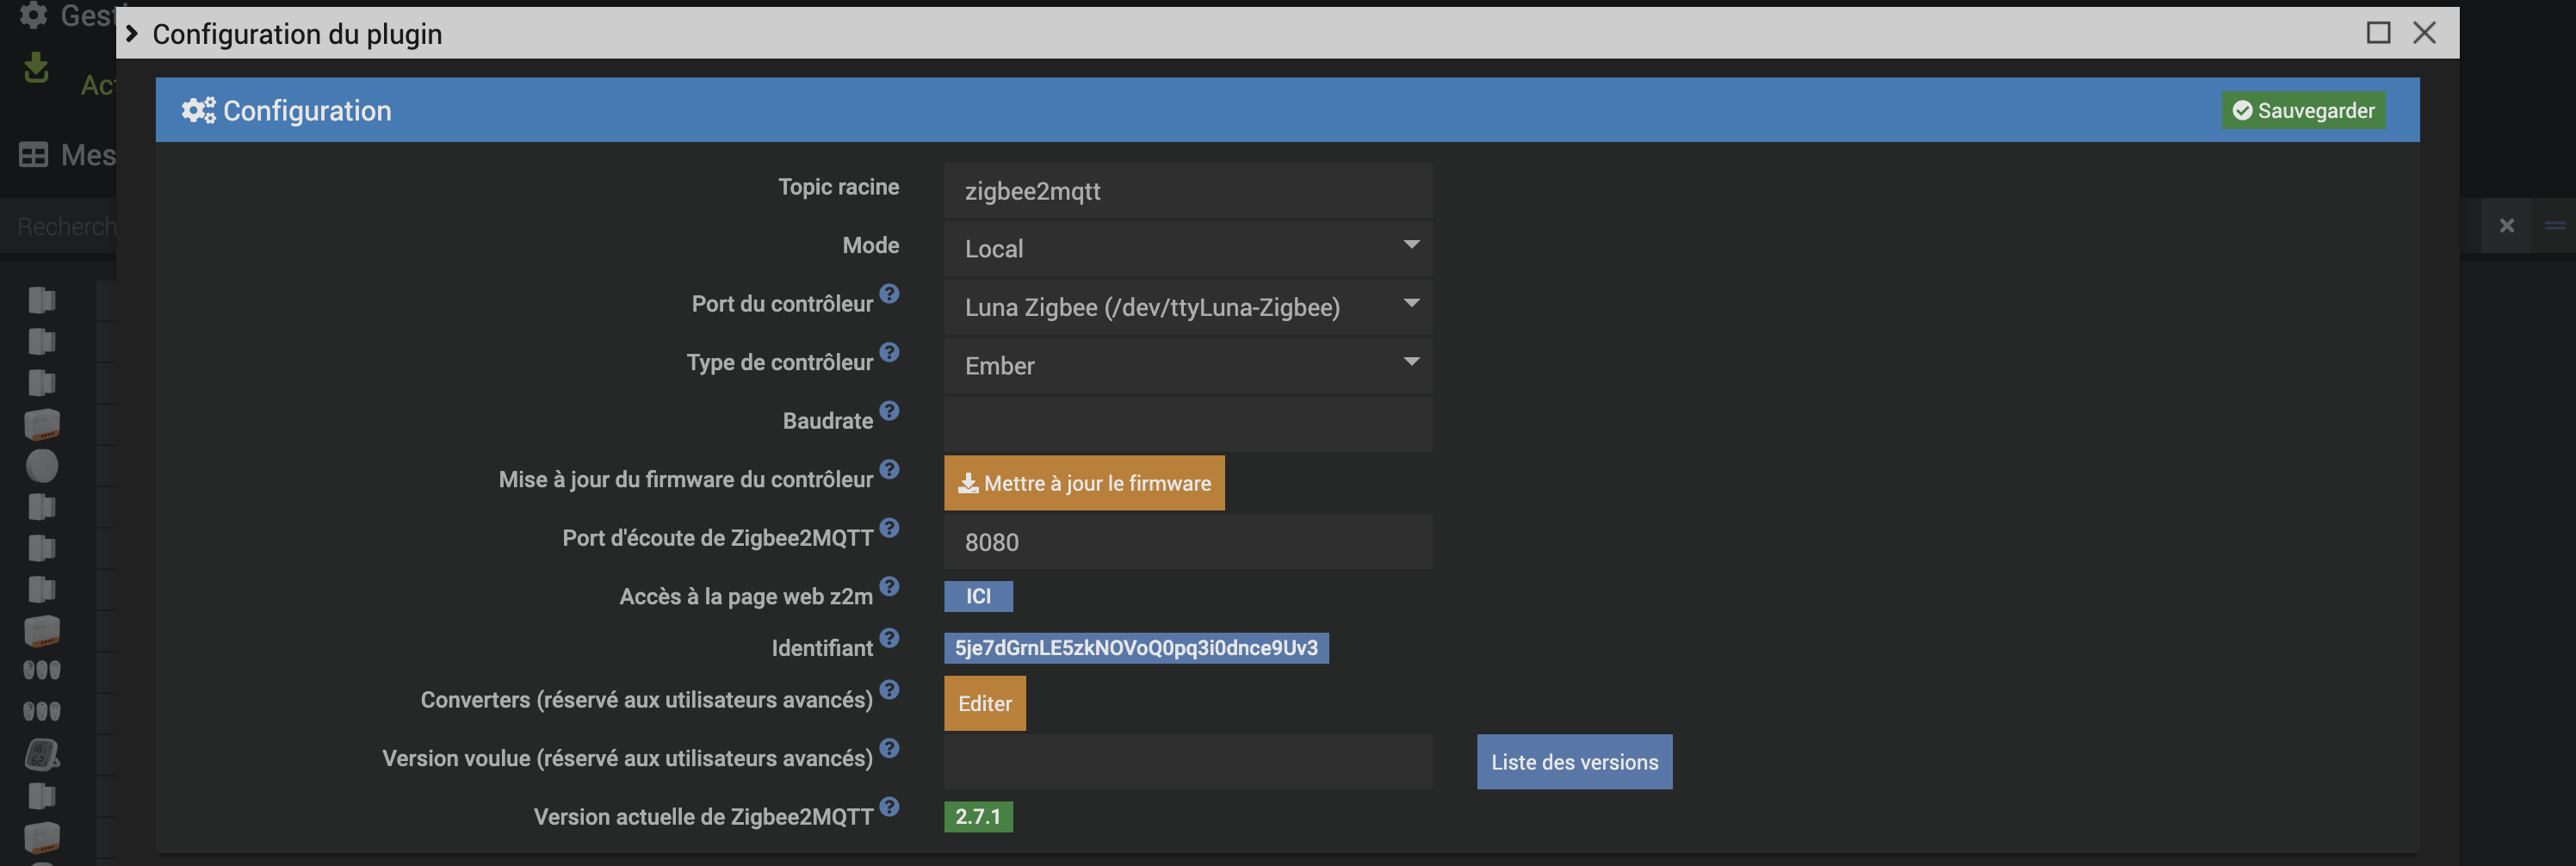Screen dimensions: 2576x866
Task: Click help icon next to Port du contrôleur
Action: click(889, 294)
